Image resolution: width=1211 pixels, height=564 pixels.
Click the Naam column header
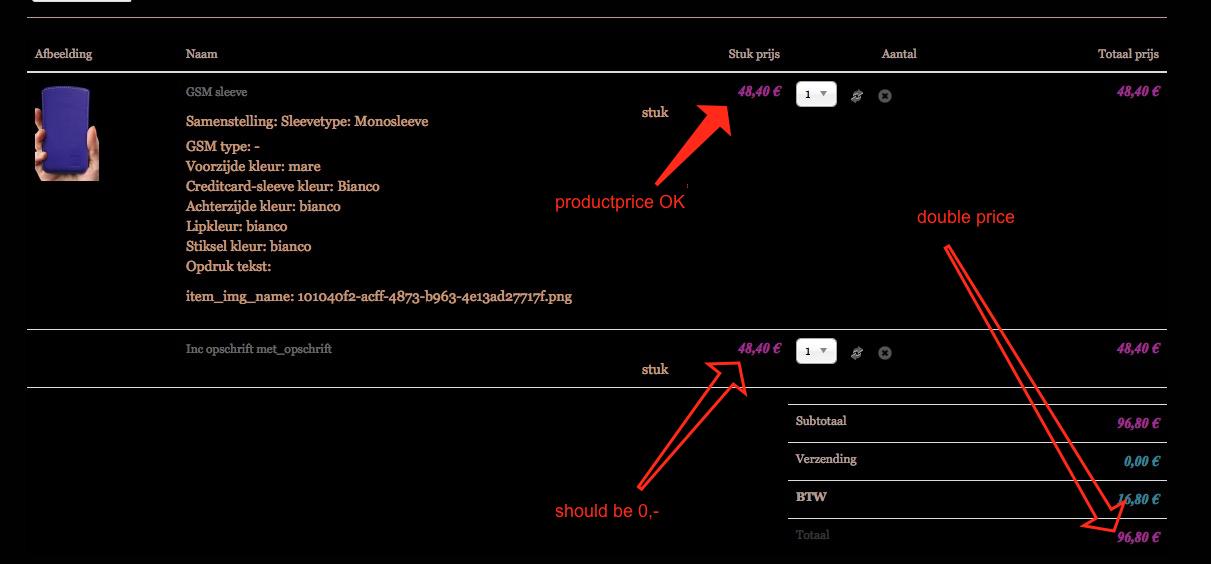pyautogui.click(x=201, y=54)
